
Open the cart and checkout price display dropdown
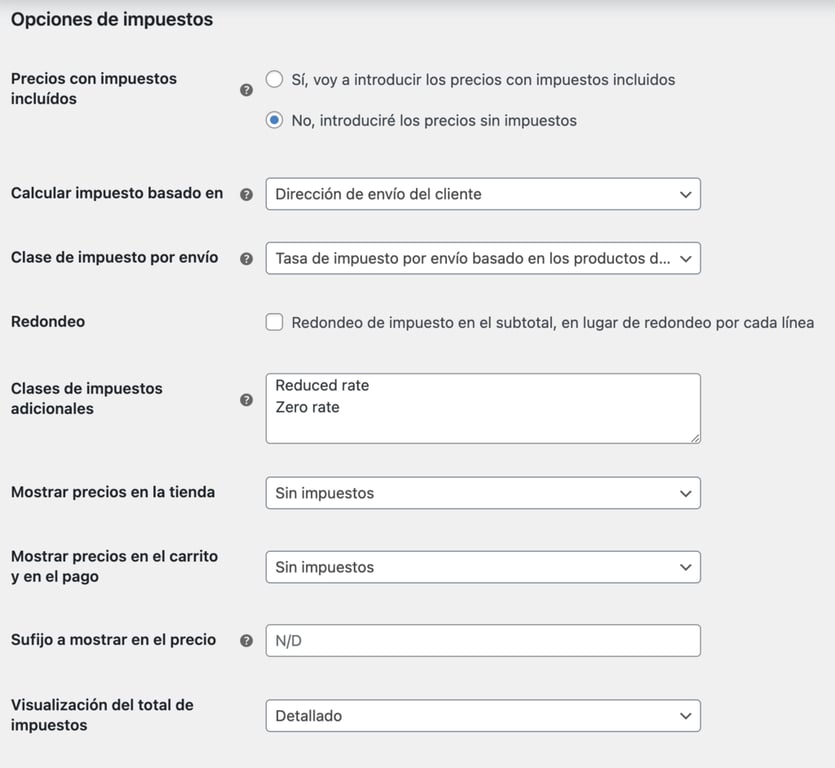(482, 567)
